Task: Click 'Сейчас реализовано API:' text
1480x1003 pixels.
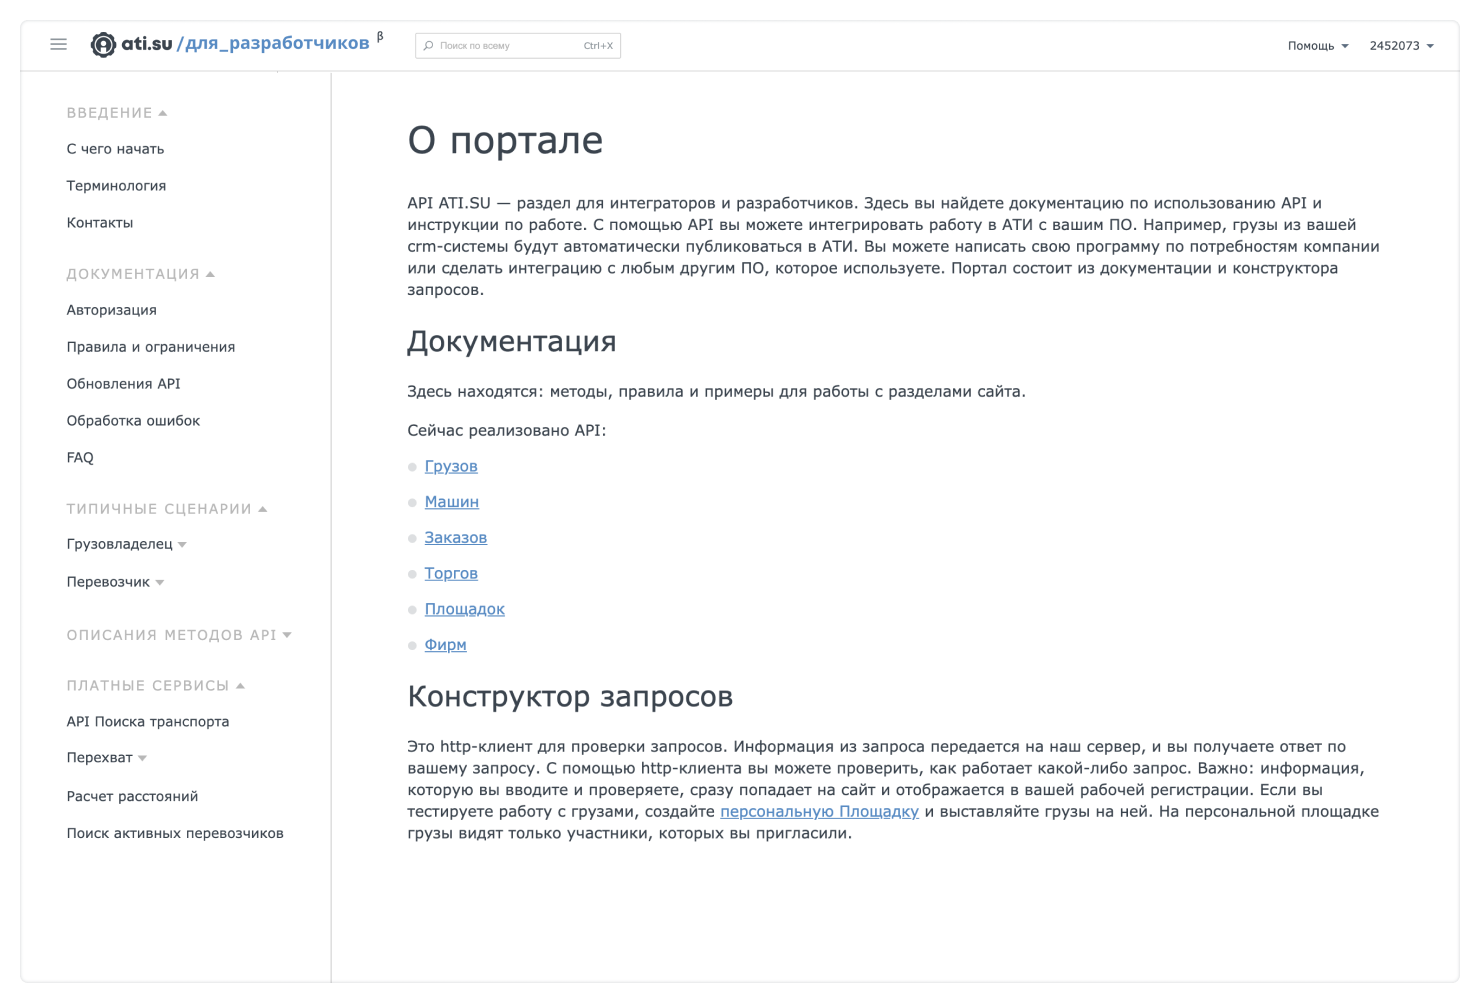Action: tap(507, 431)
